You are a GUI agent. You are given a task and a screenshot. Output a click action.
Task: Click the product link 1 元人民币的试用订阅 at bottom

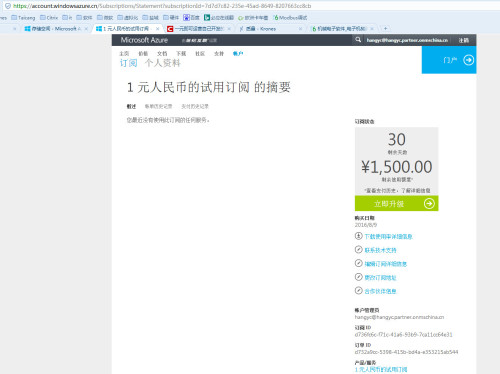(381, 369)
